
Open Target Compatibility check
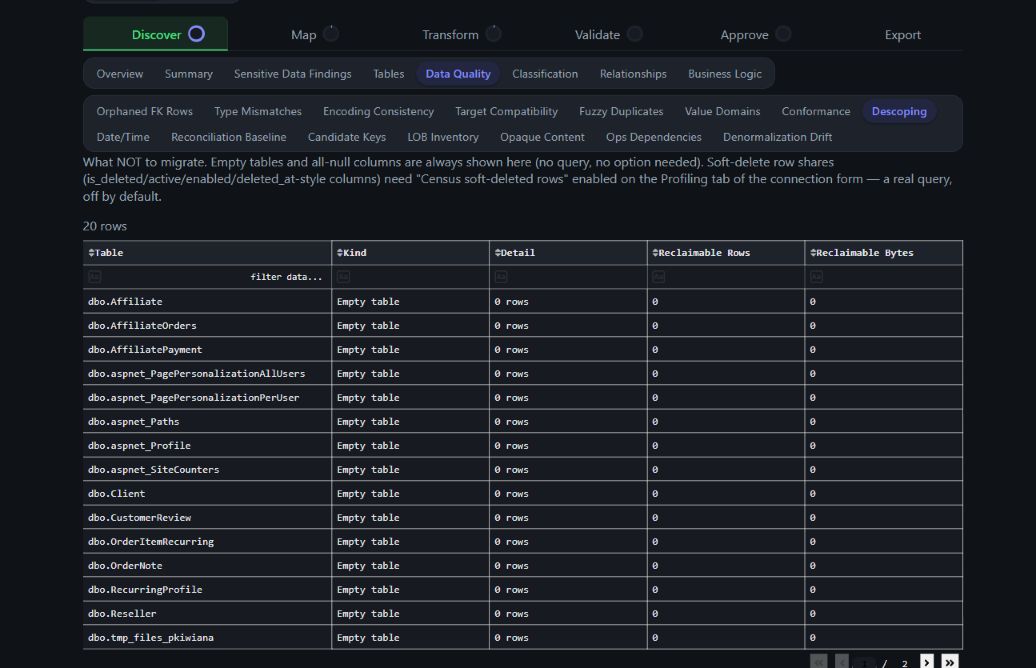tap(506, 112)
